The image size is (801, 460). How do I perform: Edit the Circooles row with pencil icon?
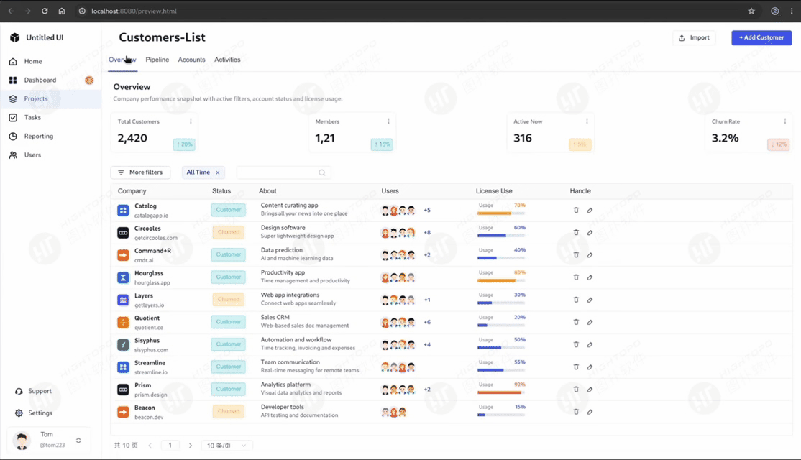590,233
